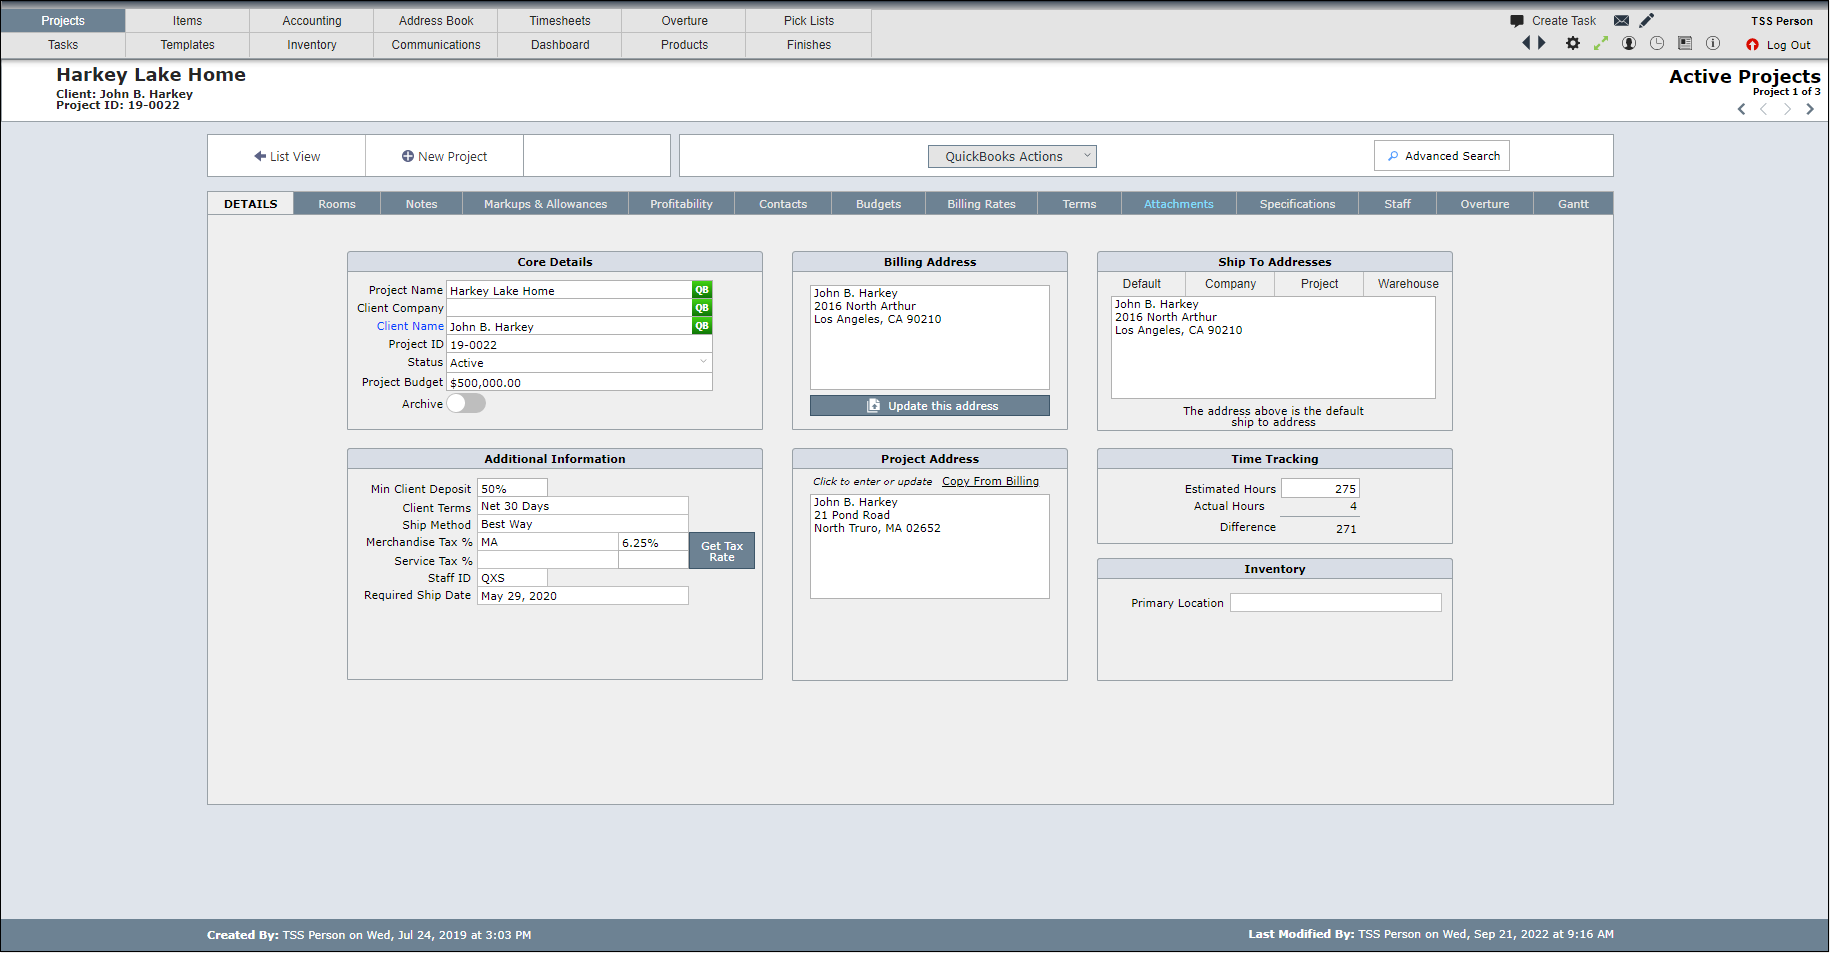This screenshot has height=954, width=1831.
Task: Click the Required Ship Date field
Action: 583,596
